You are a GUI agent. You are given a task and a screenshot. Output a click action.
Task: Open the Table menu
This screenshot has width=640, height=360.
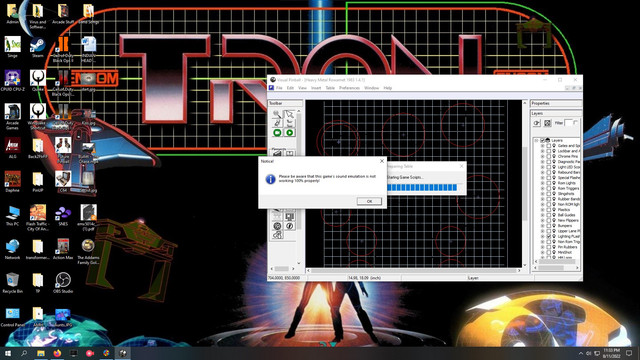(330, 88)
